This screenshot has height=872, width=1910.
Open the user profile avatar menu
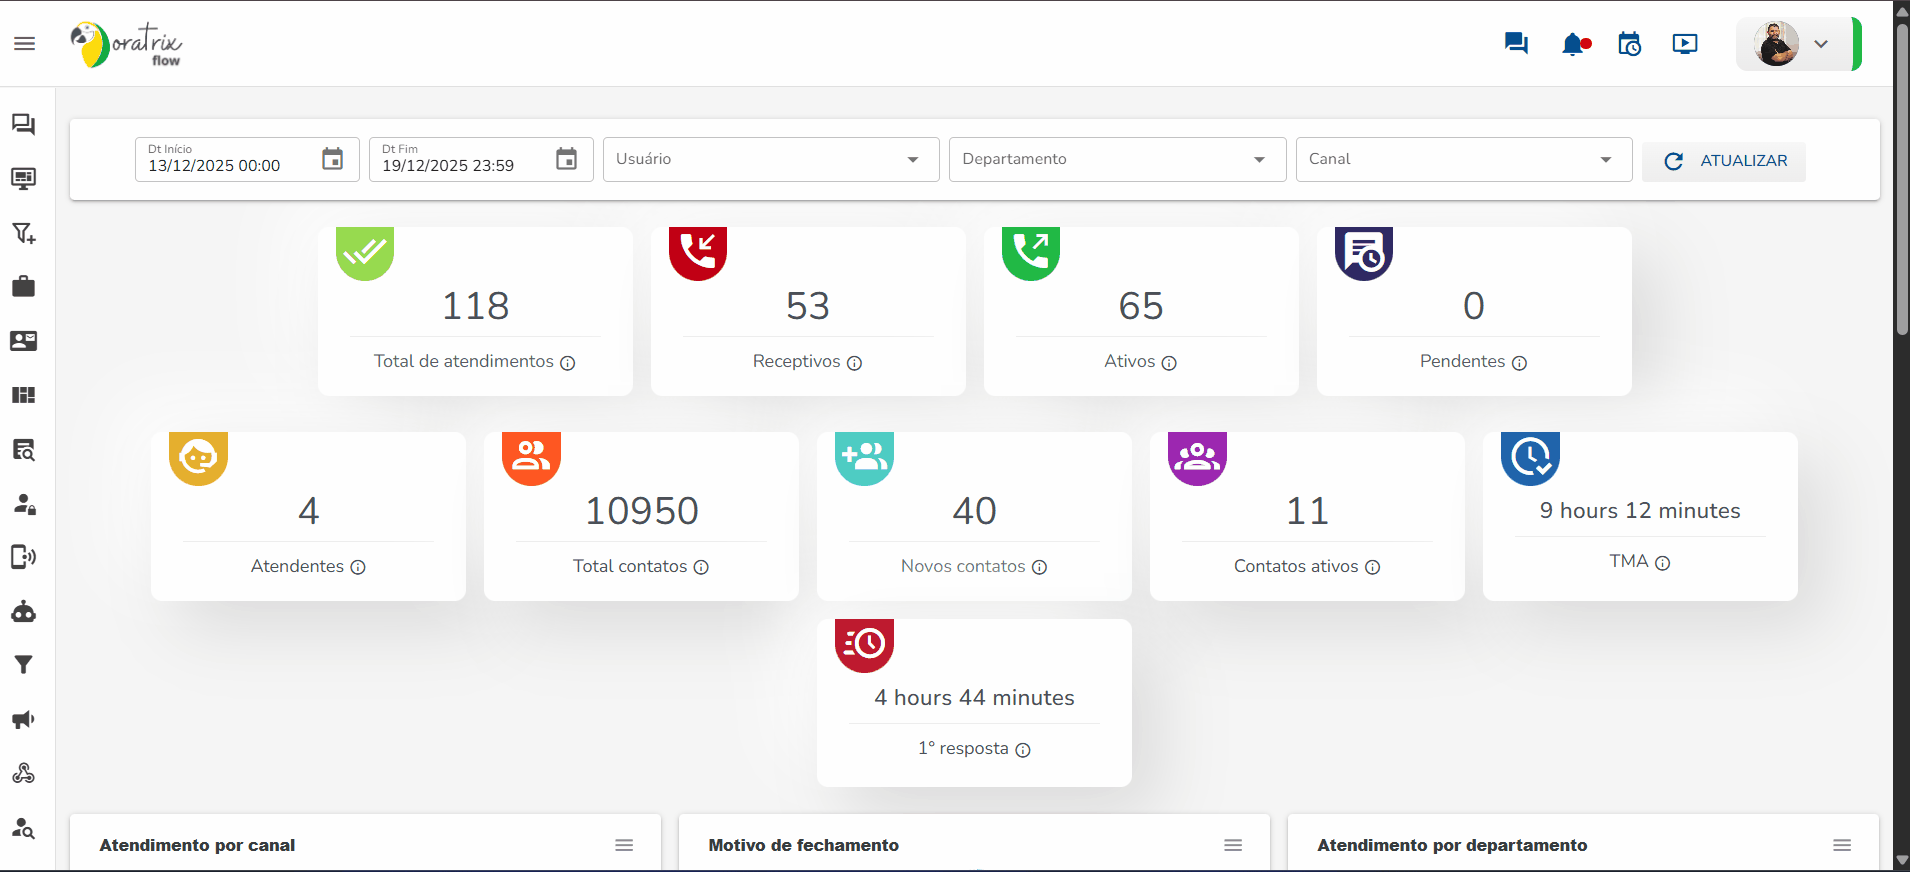(1796, 44)
